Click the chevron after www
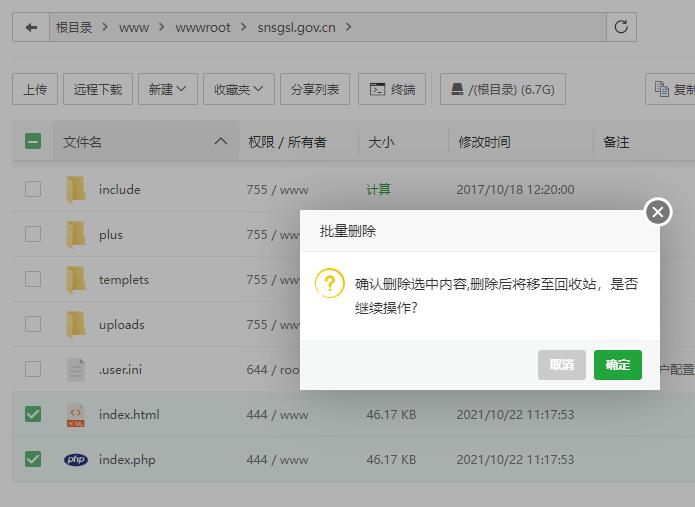The image size is (695, 507). [162, 27]
